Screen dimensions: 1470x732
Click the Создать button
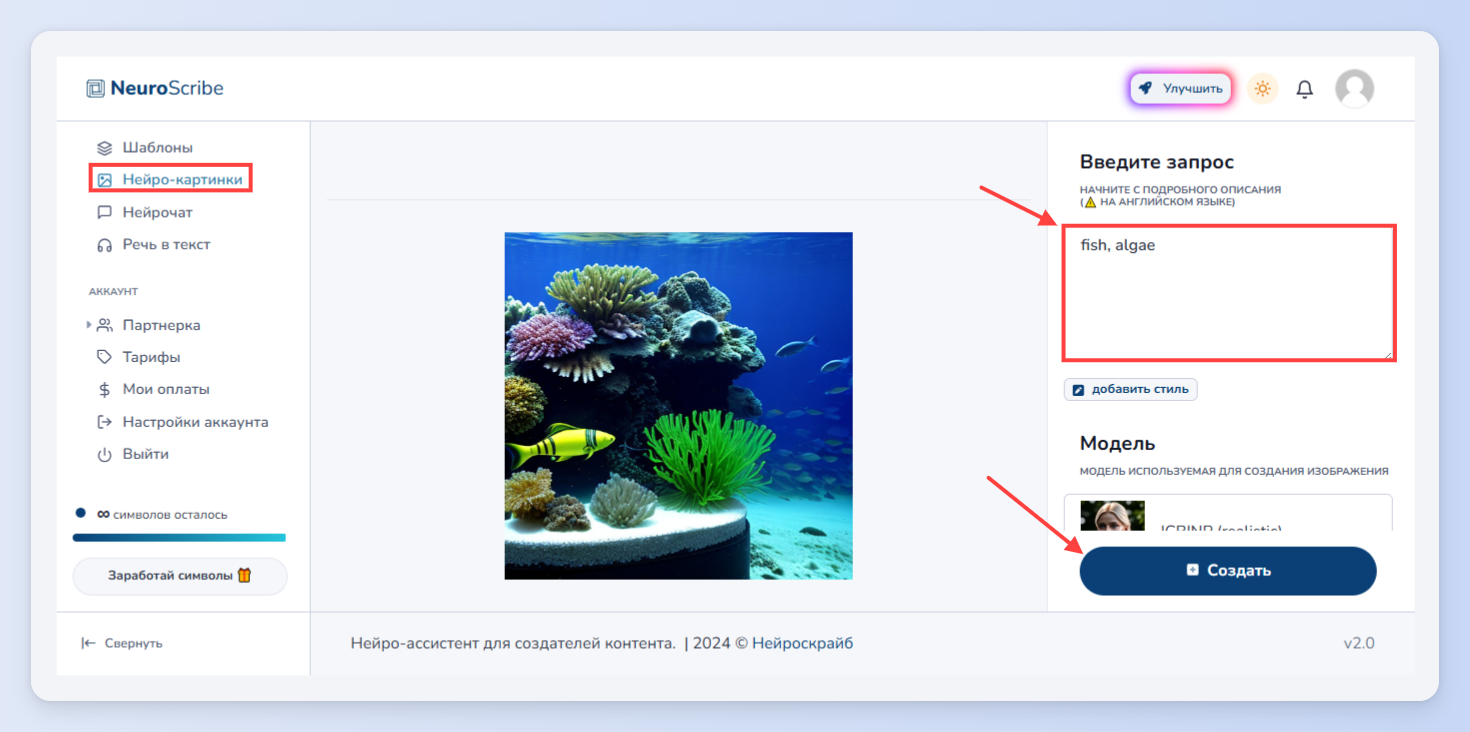tap(1228, 571)
